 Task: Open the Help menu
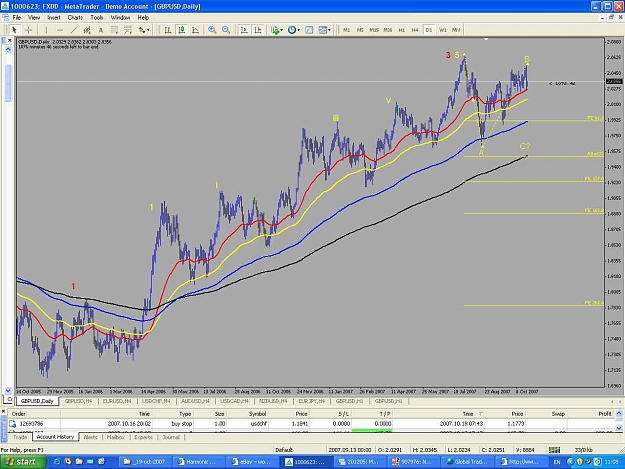(143, 18)
